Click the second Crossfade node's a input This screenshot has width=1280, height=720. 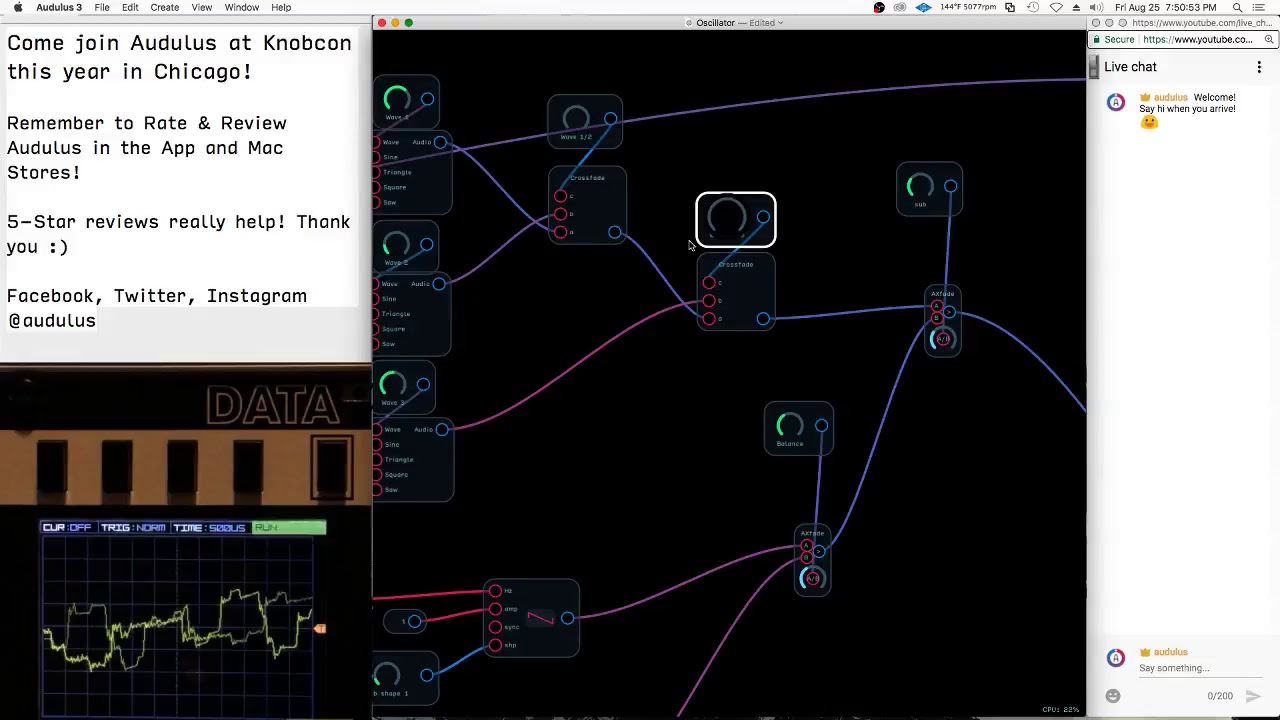[x=709, y=319]
